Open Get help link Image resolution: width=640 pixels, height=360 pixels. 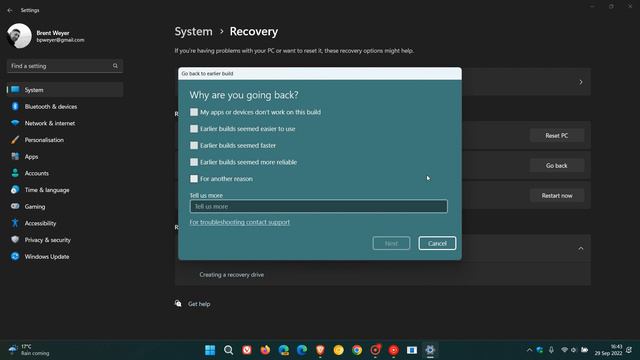click(199, 304)
